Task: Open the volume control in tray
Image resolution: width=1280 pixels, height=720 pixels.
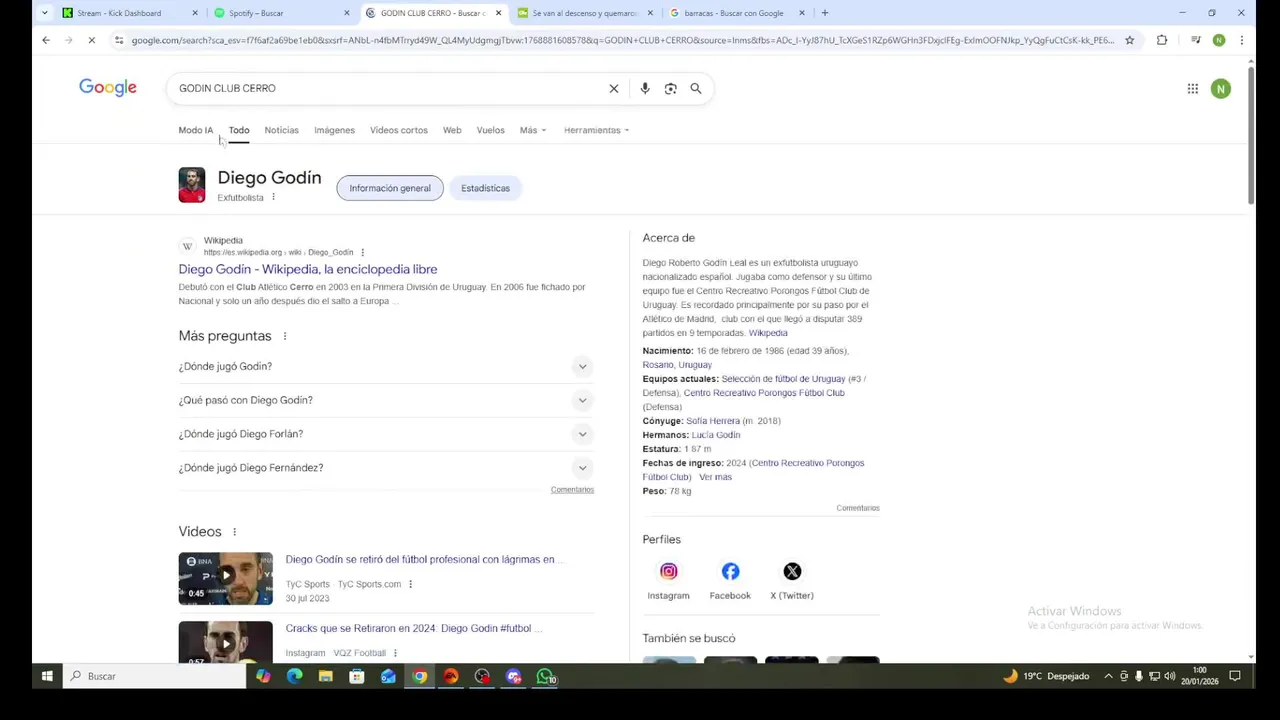Action: tap(1170, 676)
